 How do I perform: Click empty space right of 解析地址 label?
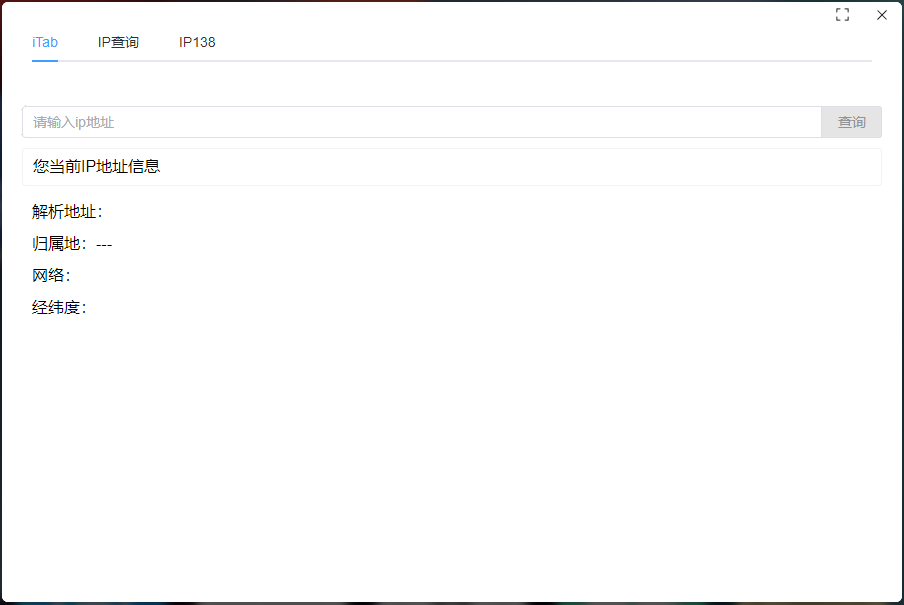(400, 212)
